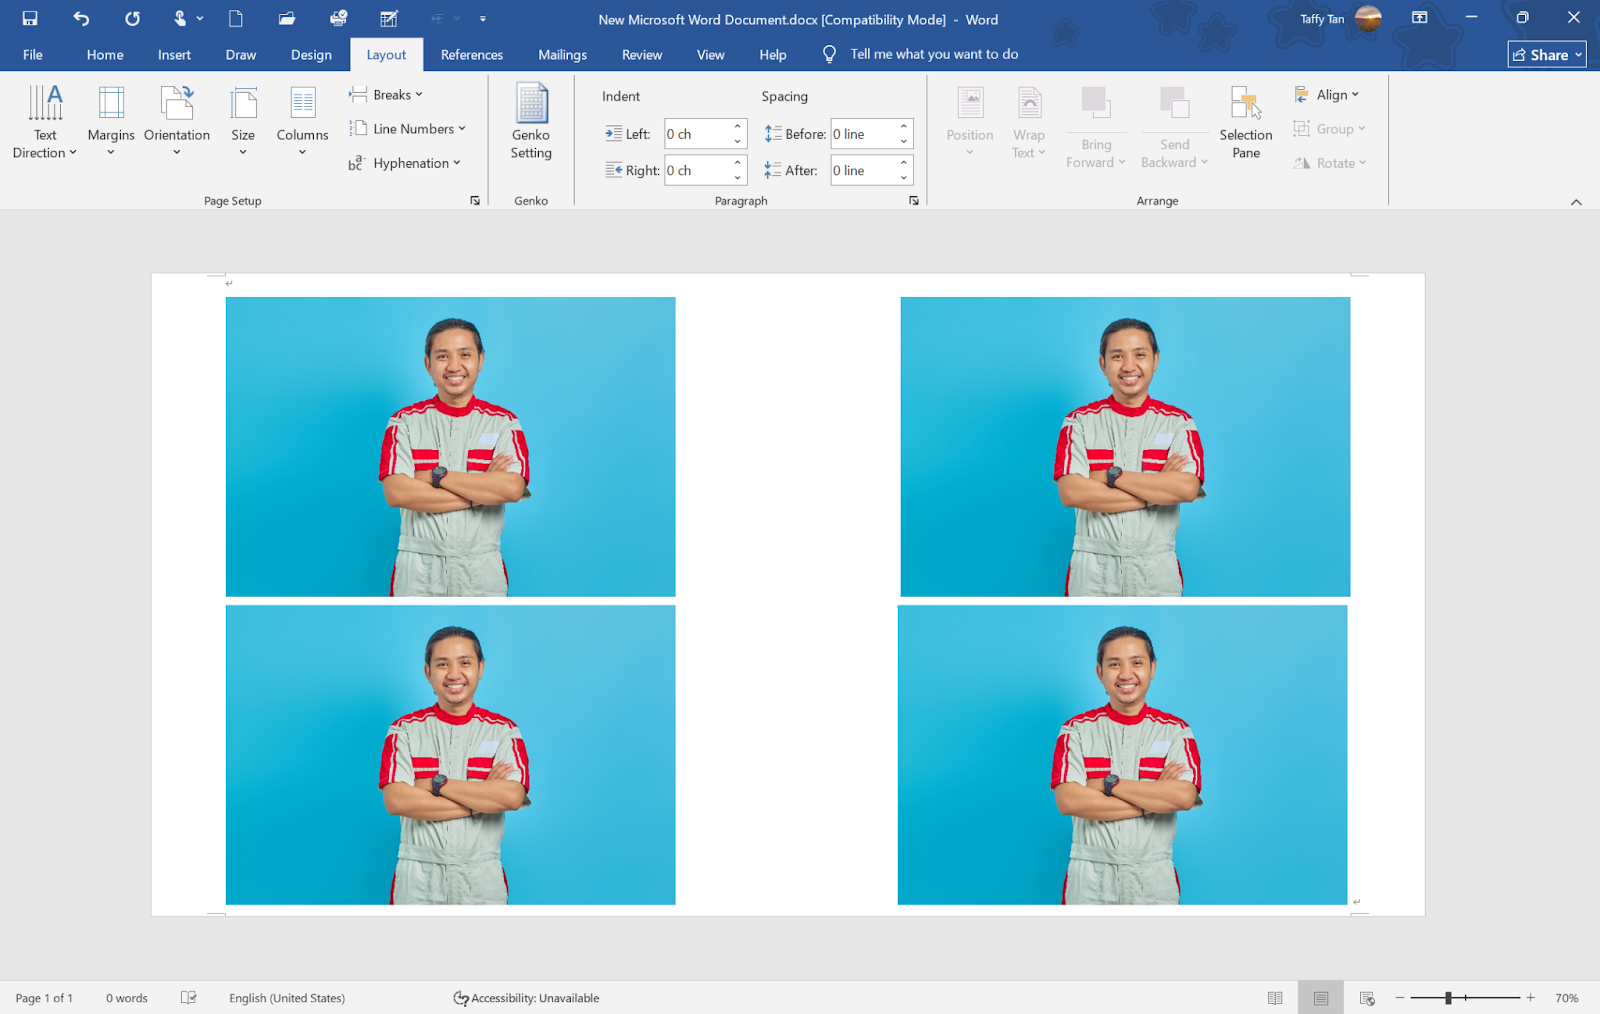
Task: Switch to Insert tab
Action: pyautogui.click(x=174, y=55)
